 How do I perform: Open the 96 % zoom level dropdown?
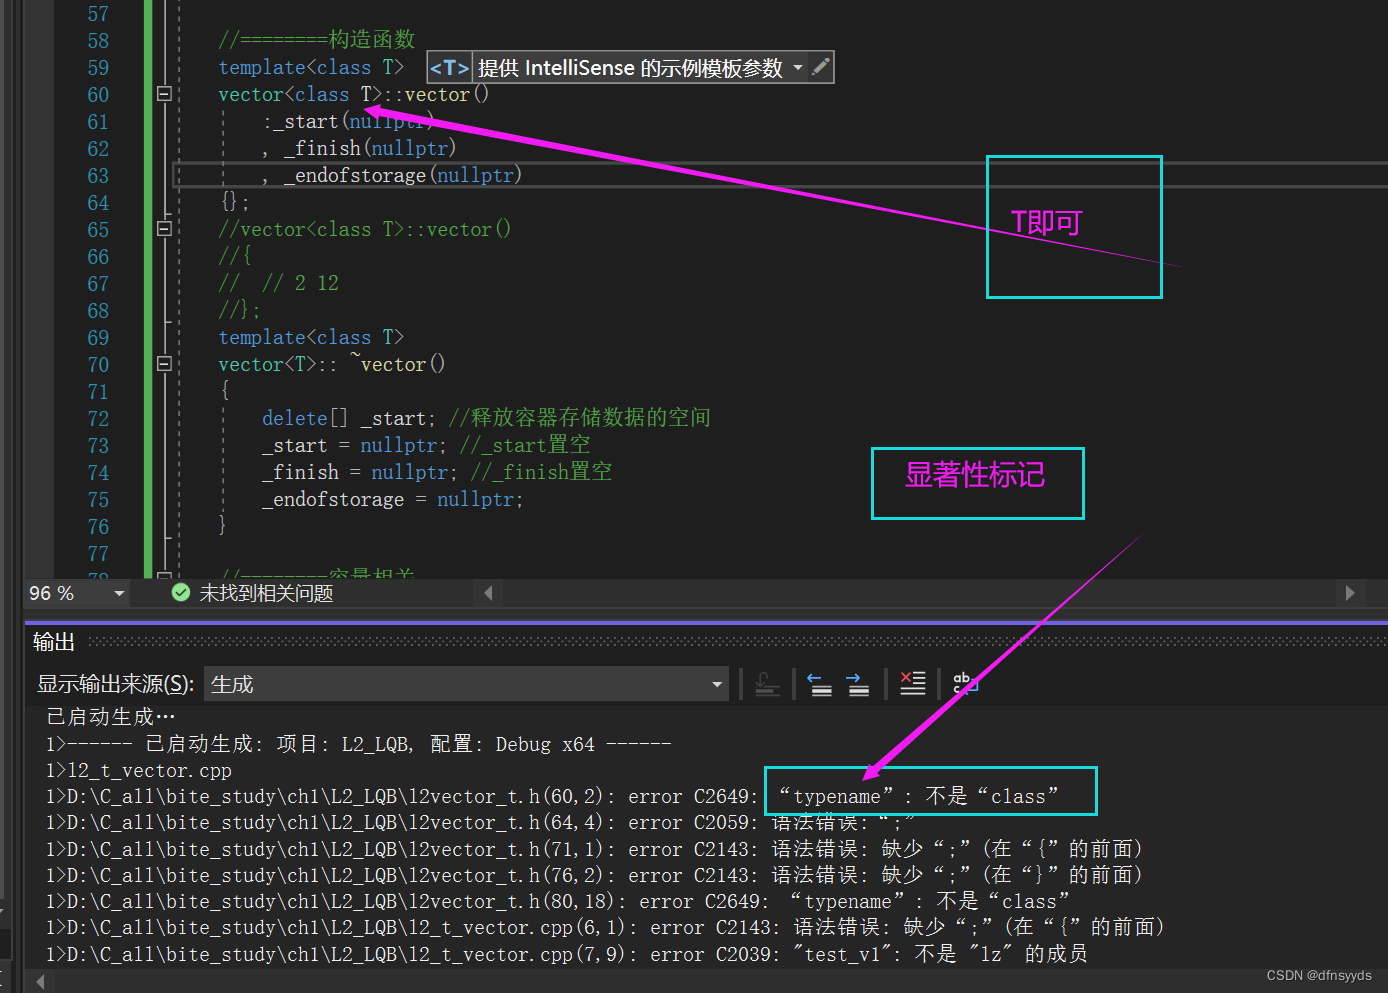point(119,594)
